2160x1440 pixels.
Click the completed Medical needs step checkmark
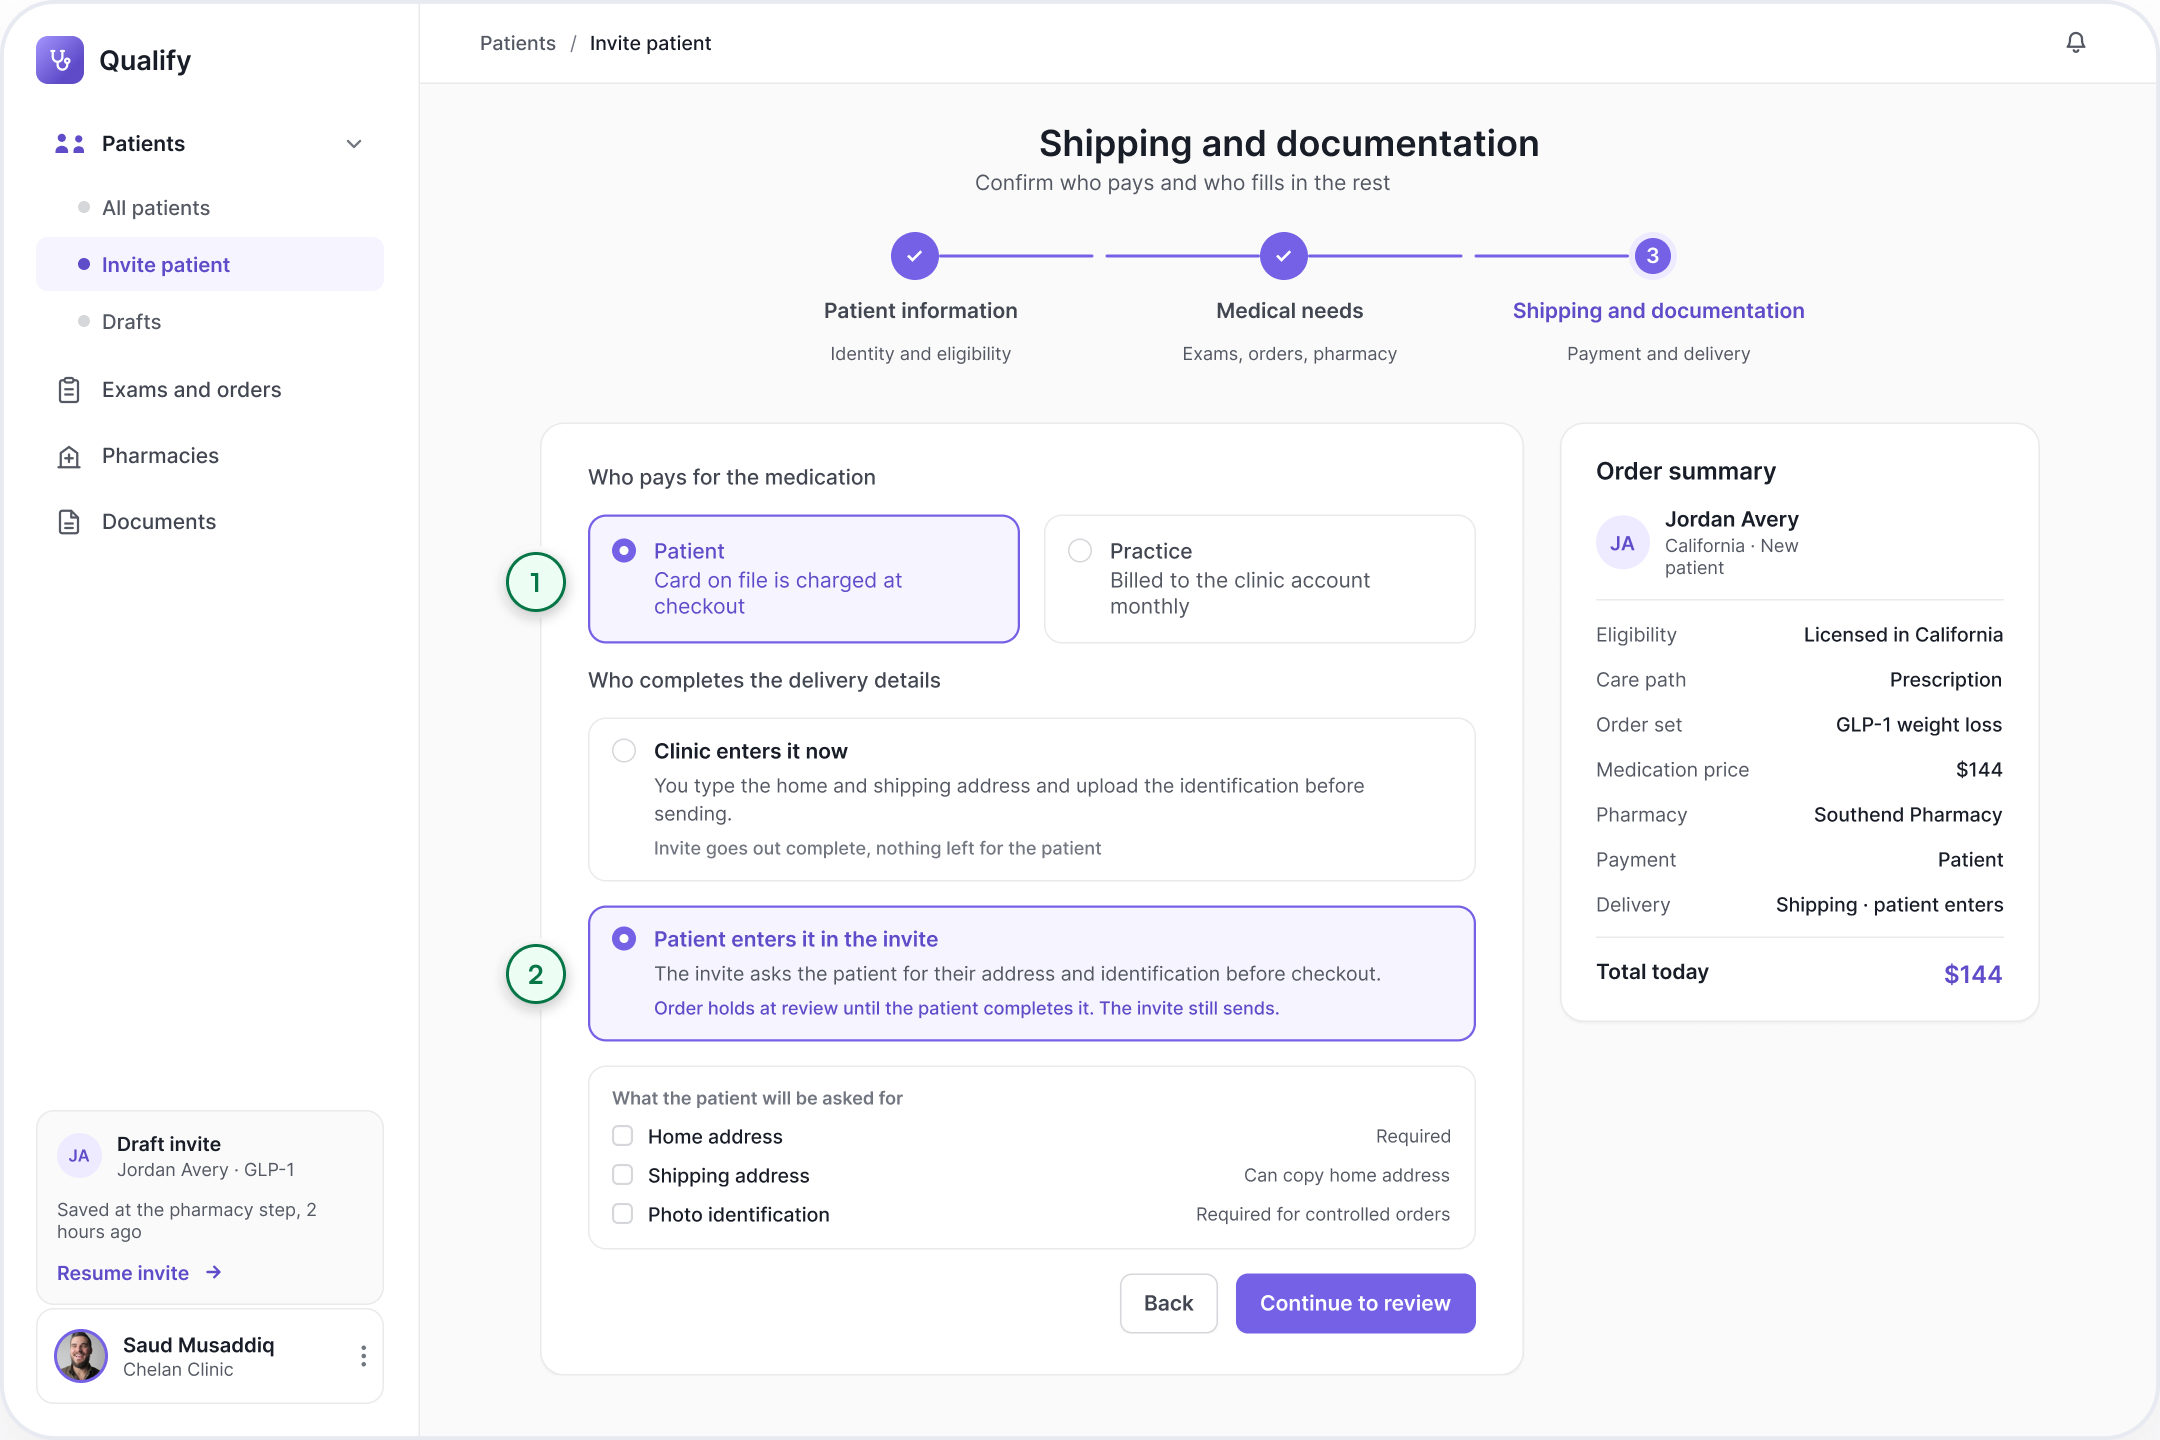[x=1284, y=256]
